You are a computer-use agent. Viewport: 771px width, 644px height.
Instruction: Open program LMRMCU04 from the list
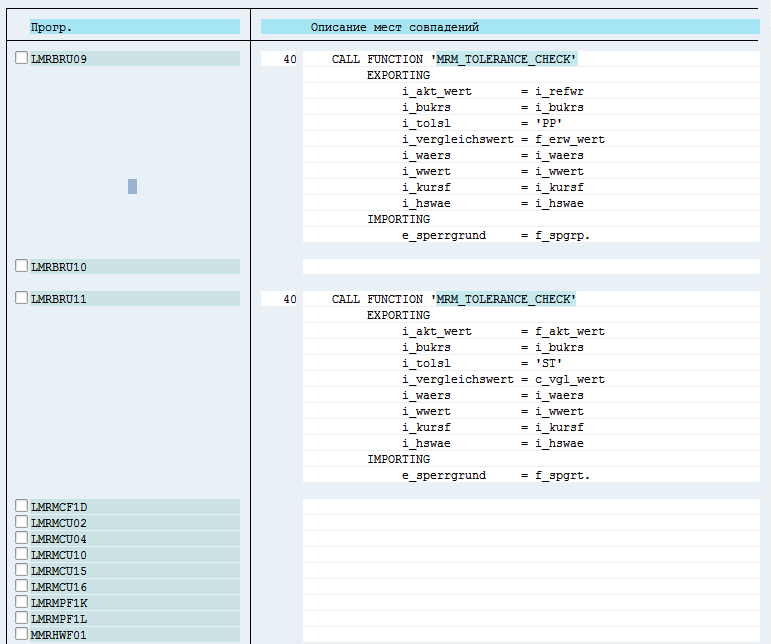coord(59,539)
